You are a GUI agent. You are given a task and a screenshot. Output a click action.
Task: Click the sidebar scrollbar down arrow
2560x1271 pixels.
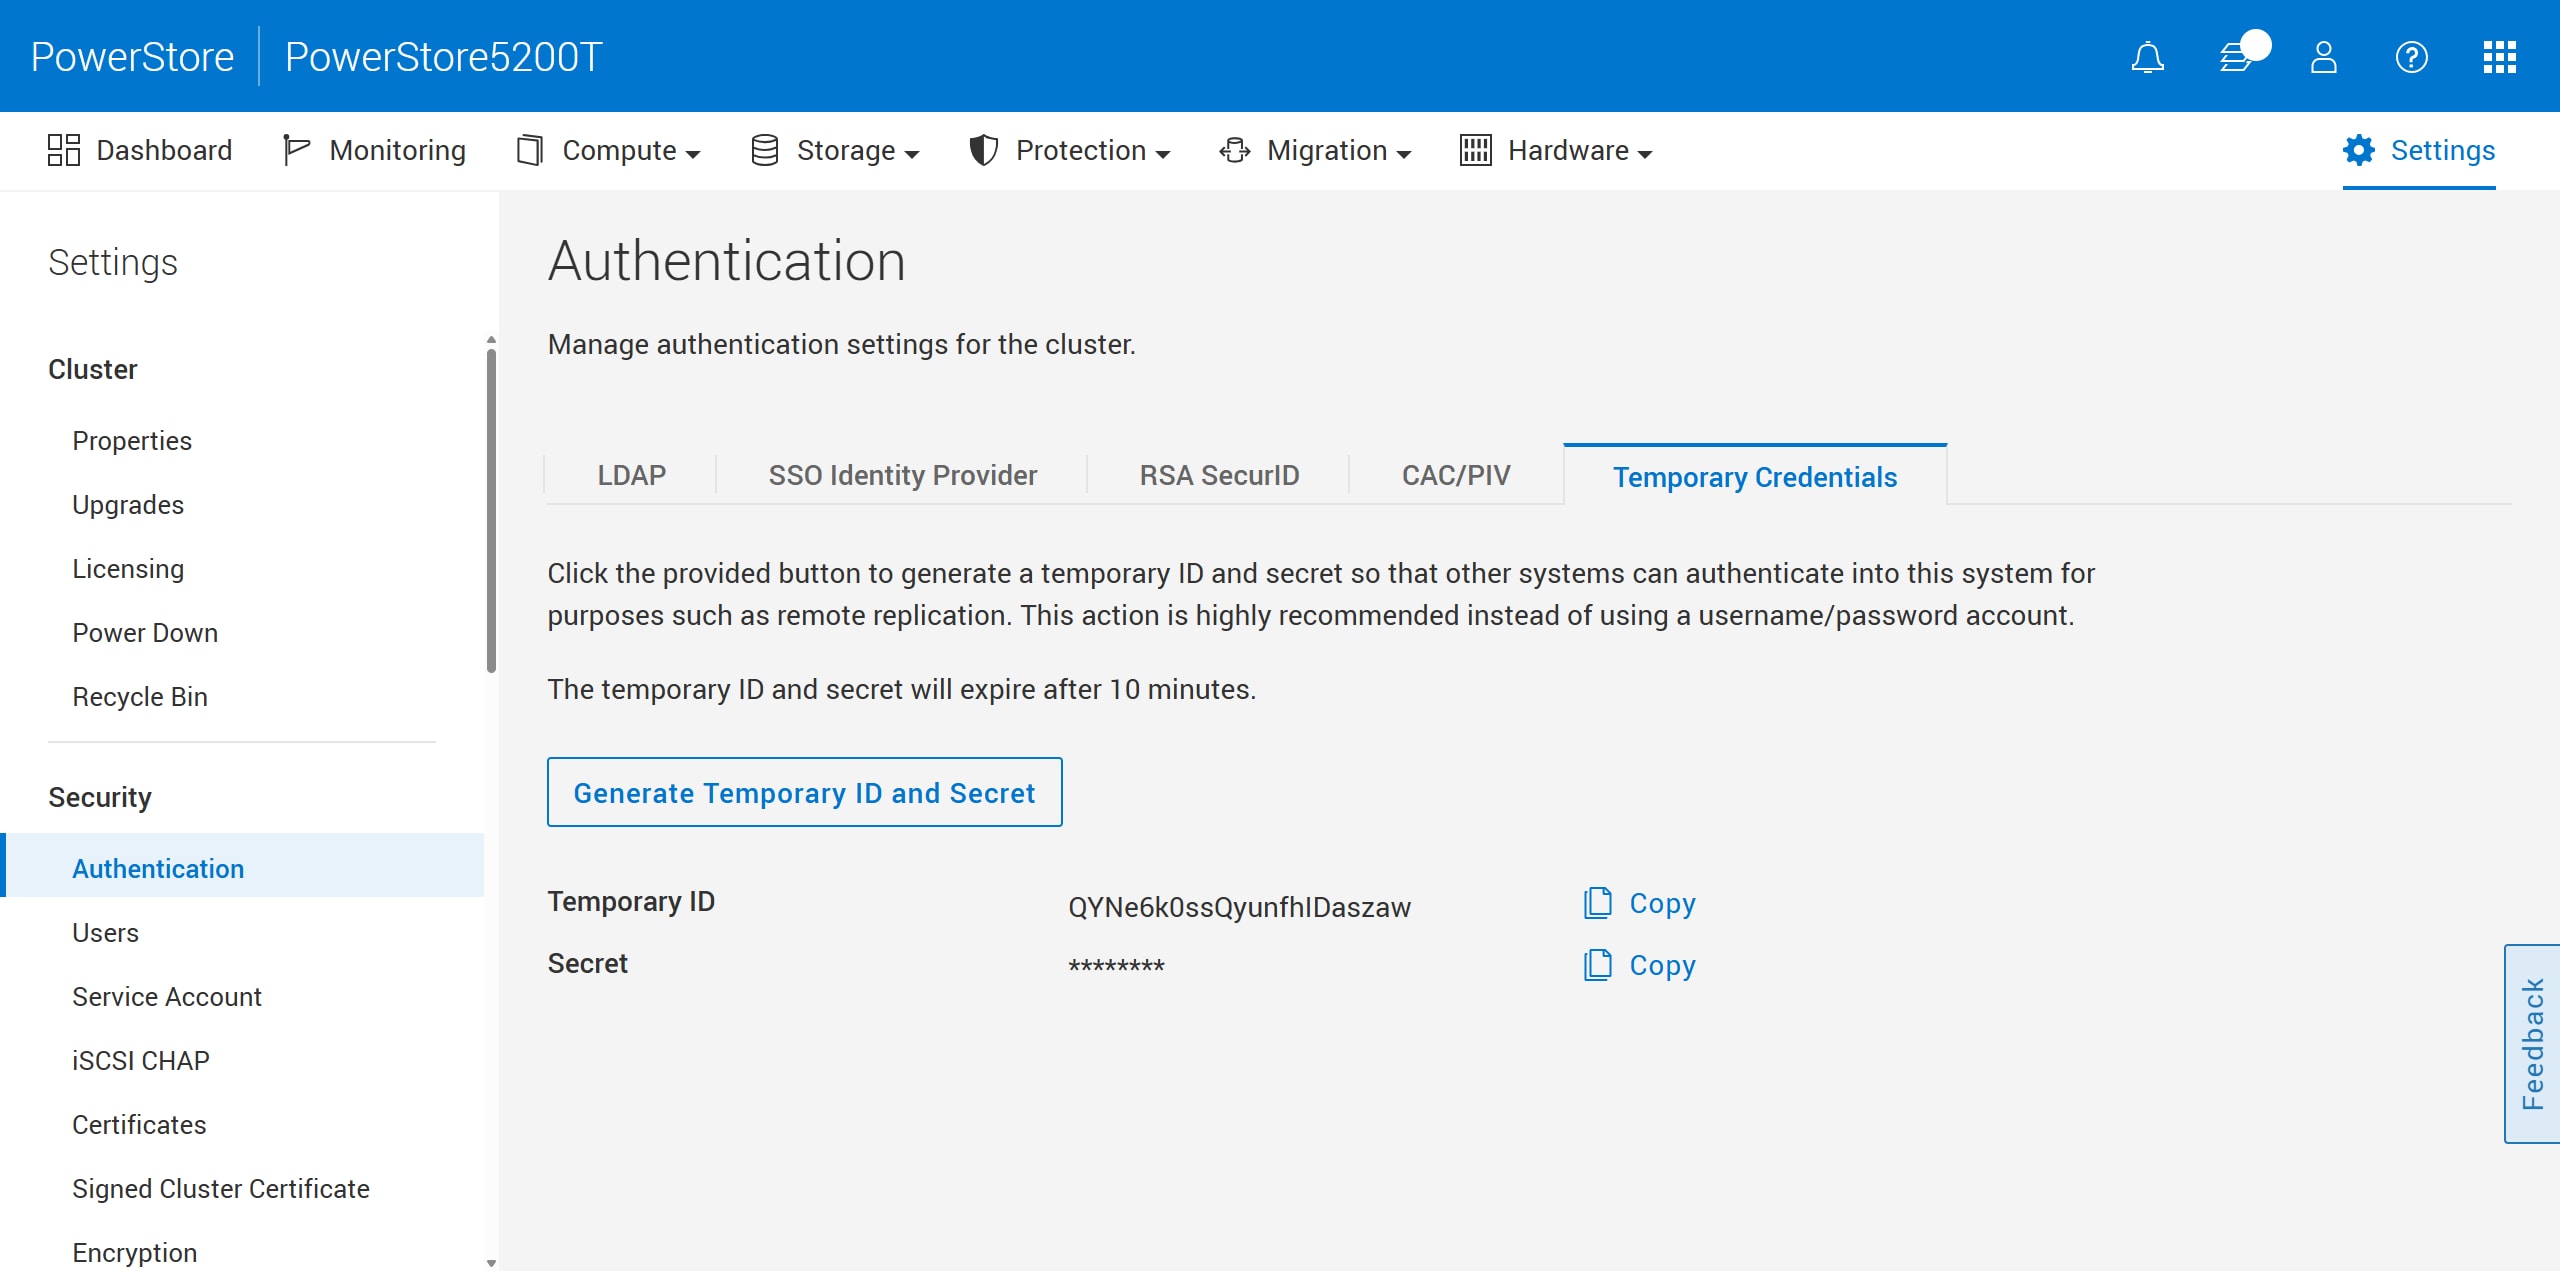click(491, 1262)
